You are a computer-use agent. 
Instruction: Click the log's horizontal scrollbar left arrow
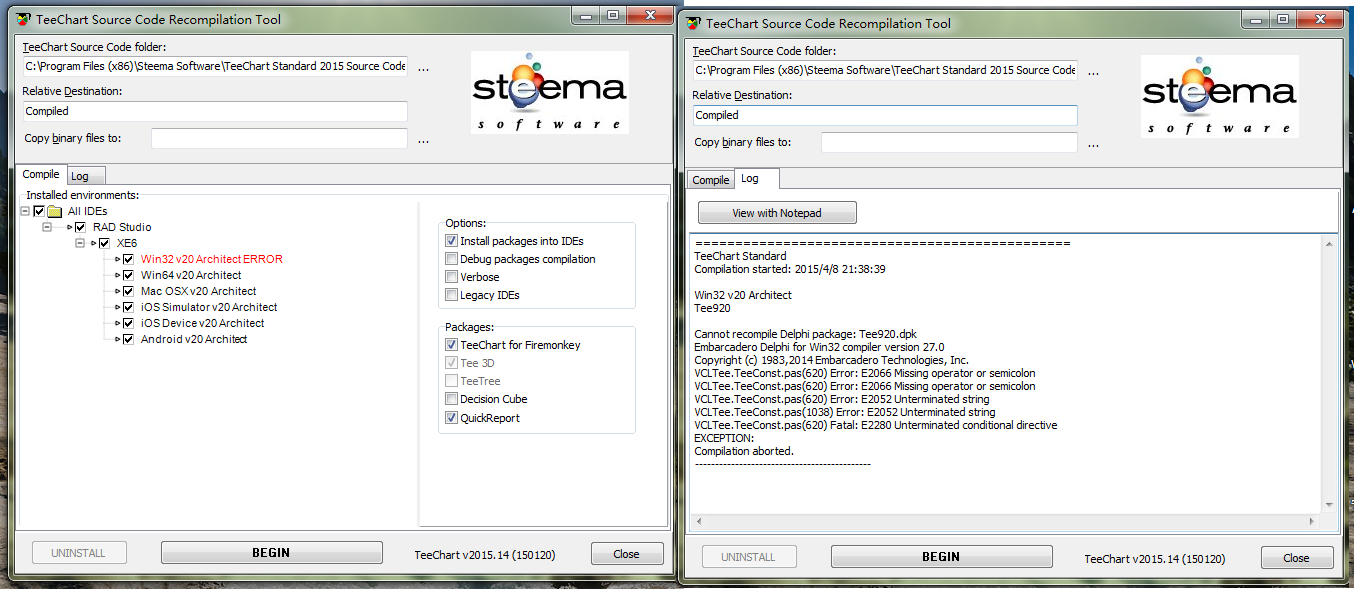(x=699, y=522)
